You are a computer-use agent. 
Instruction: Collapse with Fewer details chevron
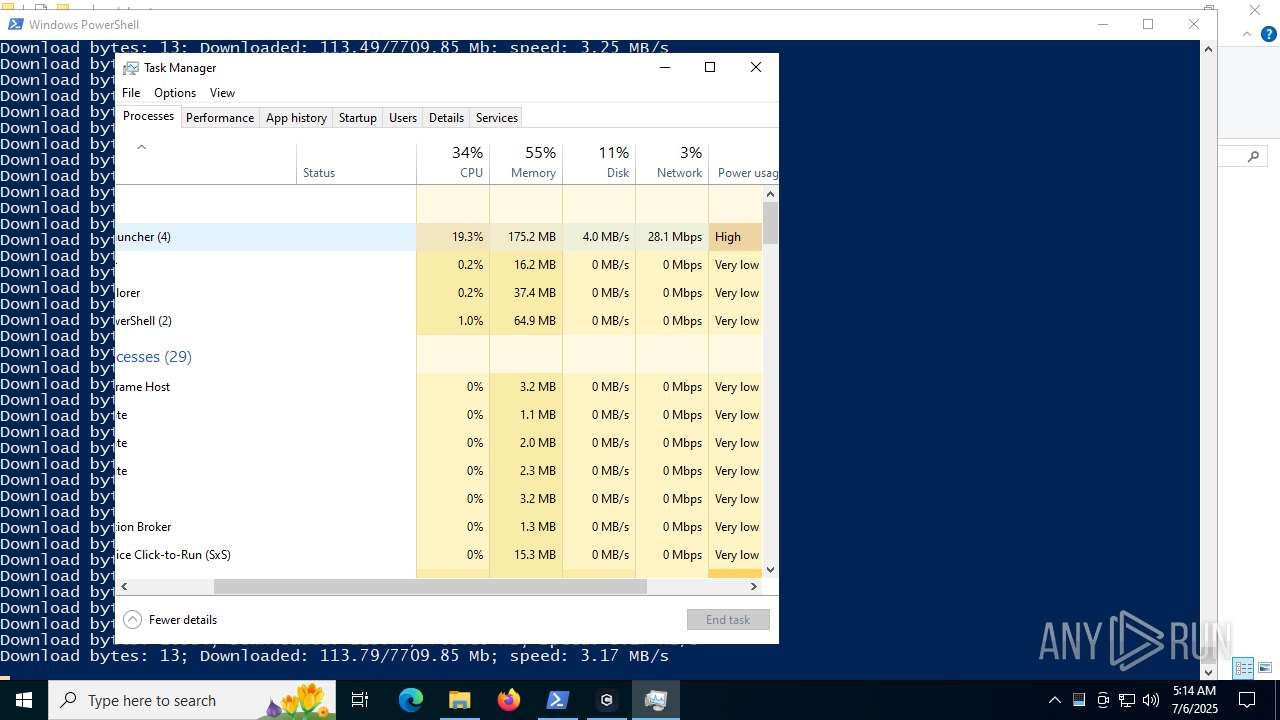(x=132, y=619)
